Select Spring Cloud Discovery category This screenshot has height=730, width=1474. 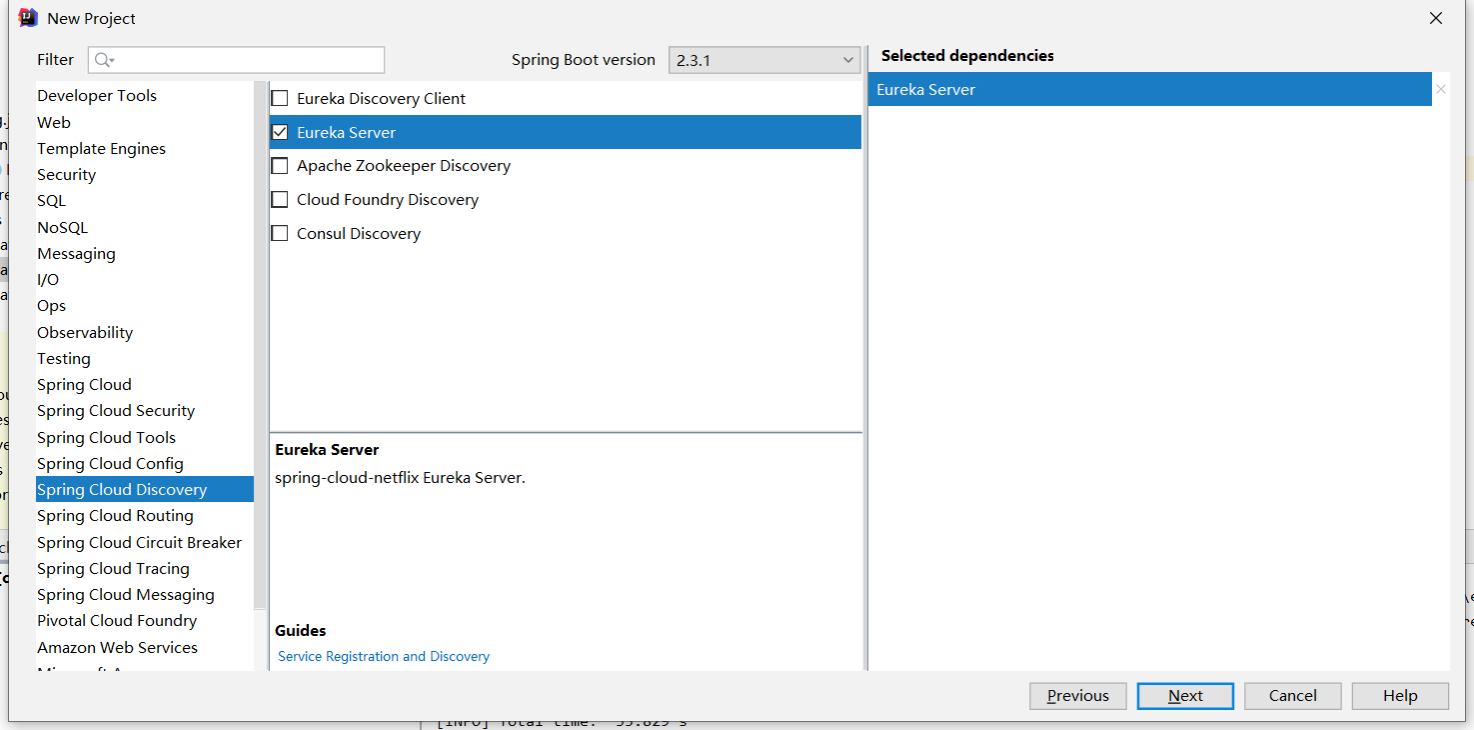[145, 489]
